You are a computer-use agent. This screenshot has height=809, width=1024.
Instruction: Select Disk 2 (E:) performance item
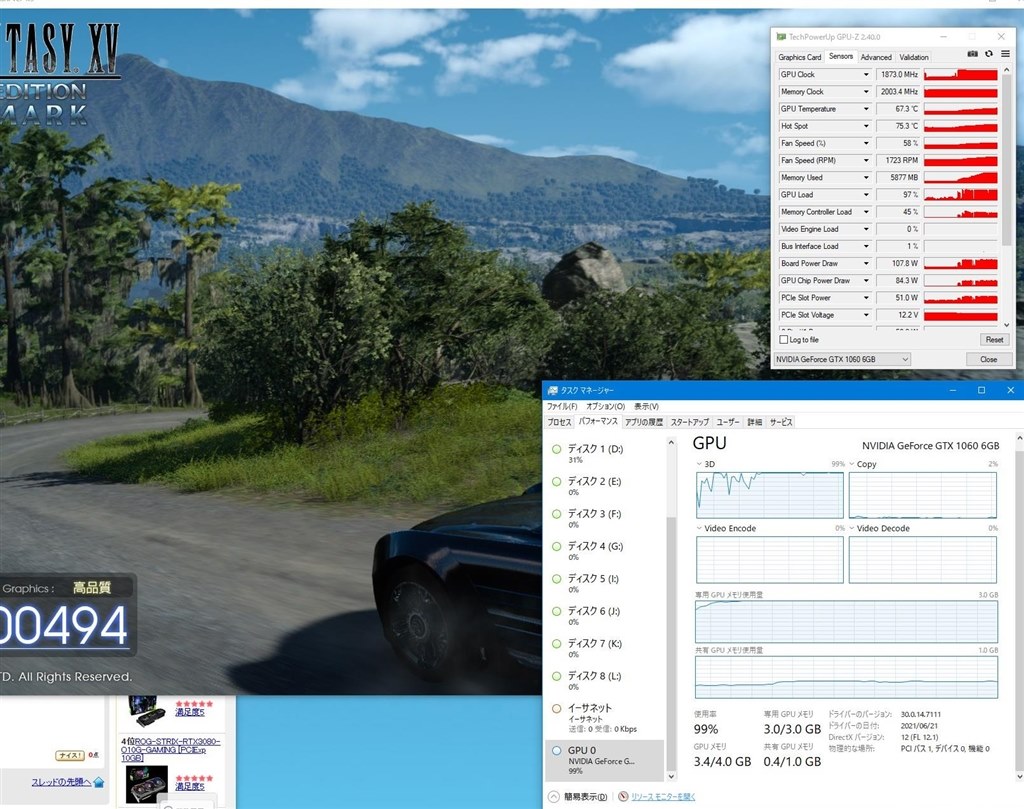tap(605, 486)
